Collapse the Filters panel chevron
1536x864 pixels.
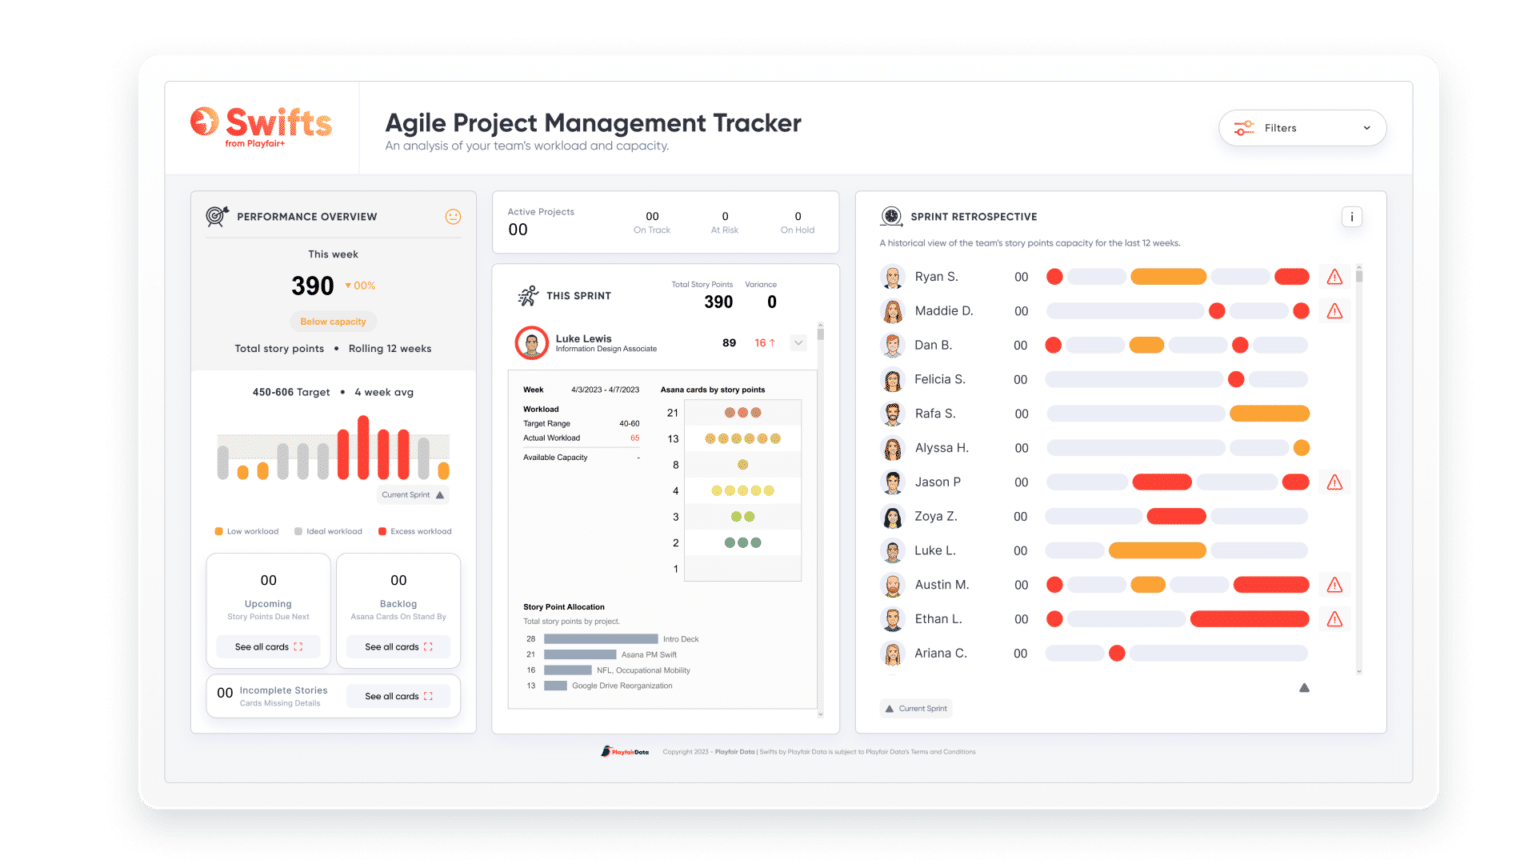1366,128
